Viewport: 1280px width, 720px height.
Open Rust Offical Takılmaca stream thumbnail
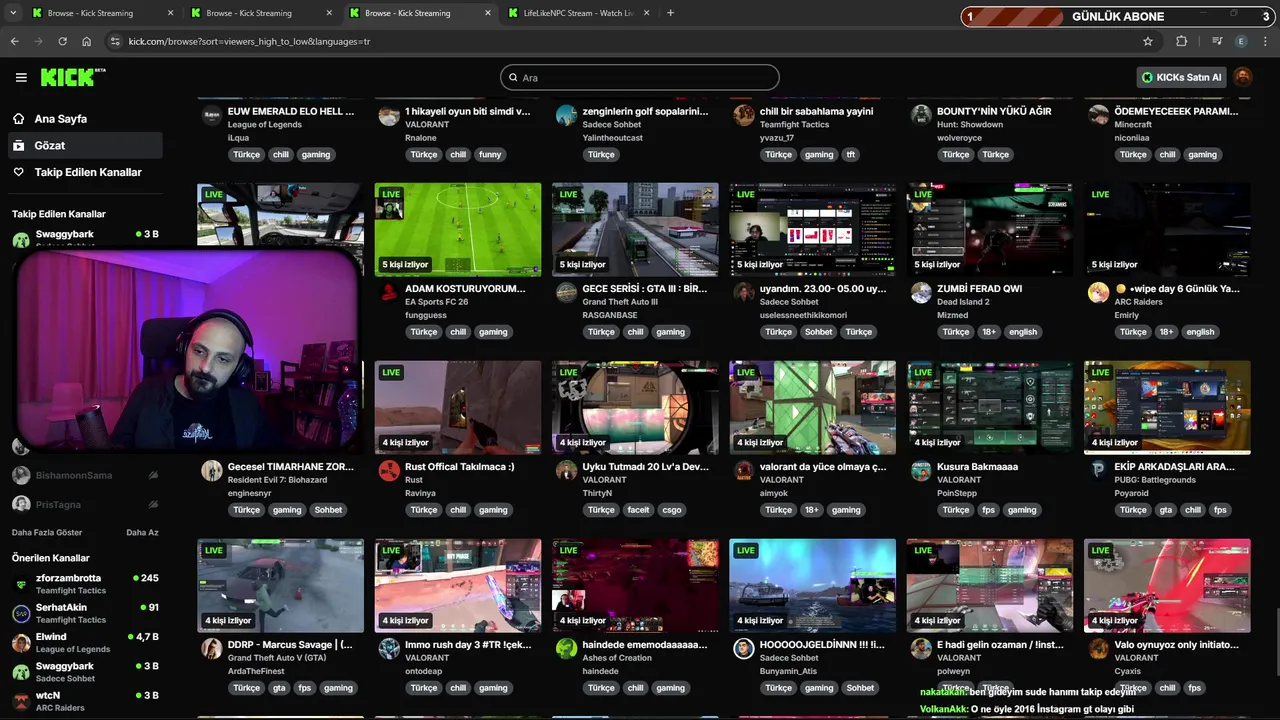tap(458, 407)
